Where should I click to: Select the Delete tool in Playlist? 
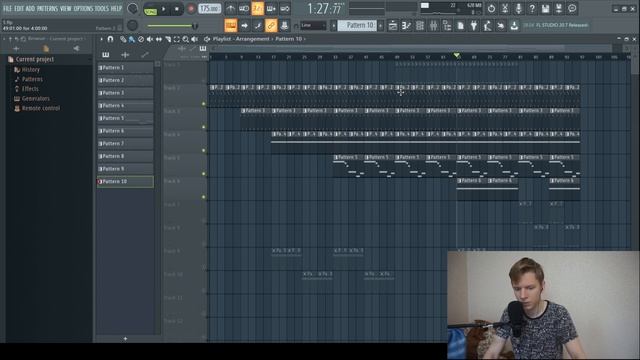pyautogui.click(x=141, y=39)
